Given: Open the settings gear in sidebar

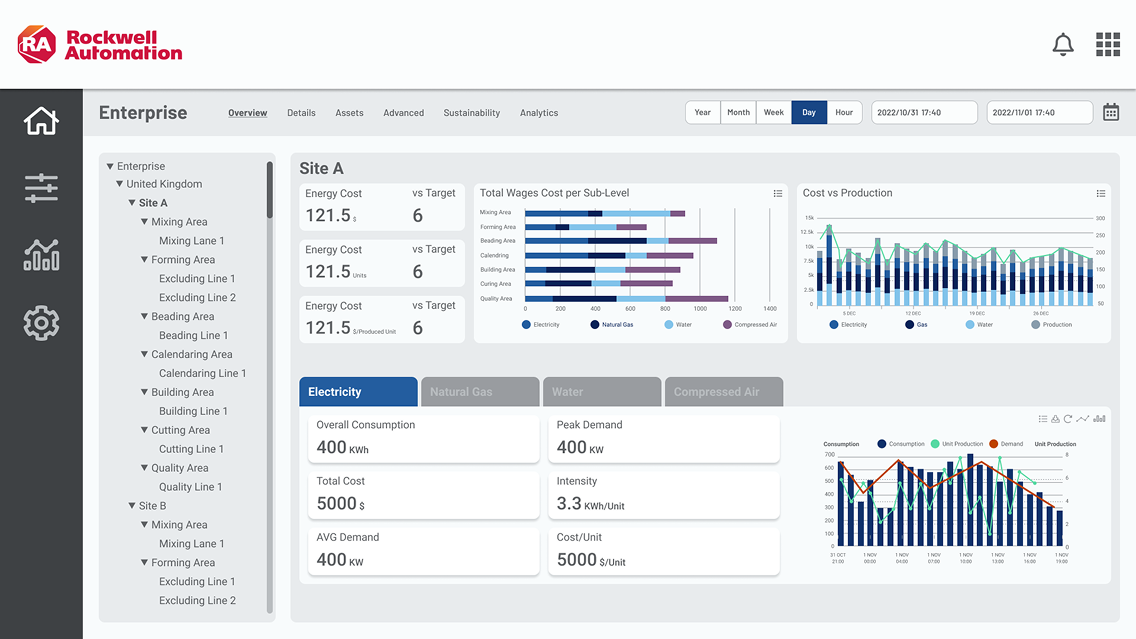Looking at the screenshot, I should [41, 323].
